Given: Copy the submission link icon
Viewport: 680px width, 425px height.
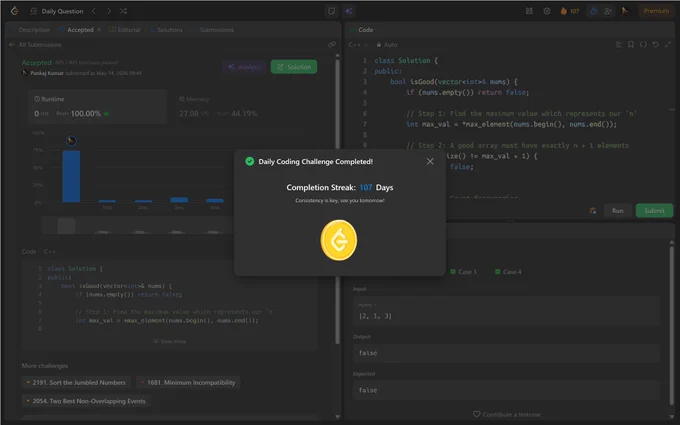Looking at the screenshot, I should (x=332, y=44).
